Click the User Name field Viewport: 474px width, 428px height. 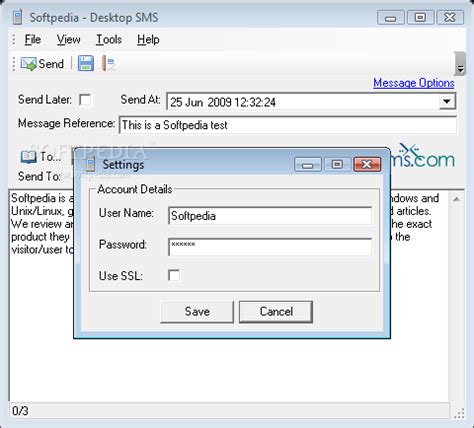[270, 216]
